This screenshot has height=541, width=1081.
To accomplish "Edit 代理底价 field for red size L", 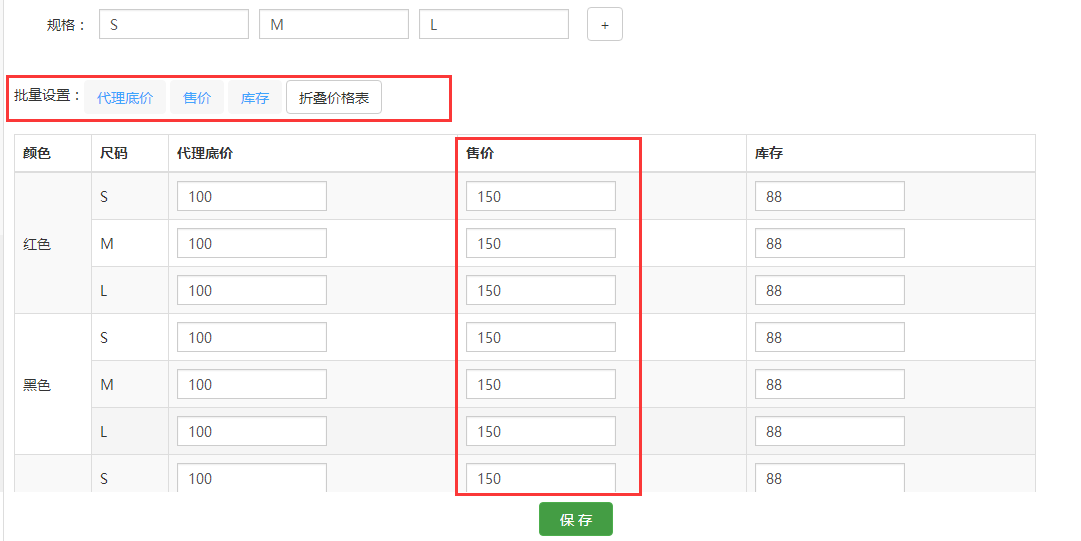I will [x=251, y=291].
